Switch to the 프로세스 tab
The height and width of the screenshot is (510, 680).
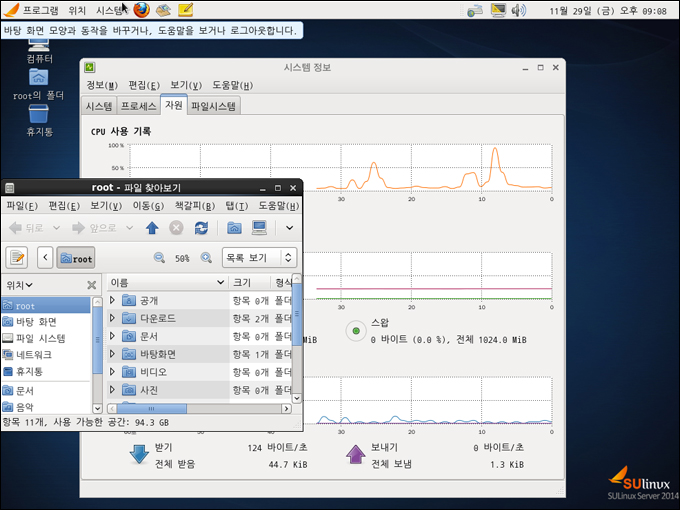pos(138,105)
